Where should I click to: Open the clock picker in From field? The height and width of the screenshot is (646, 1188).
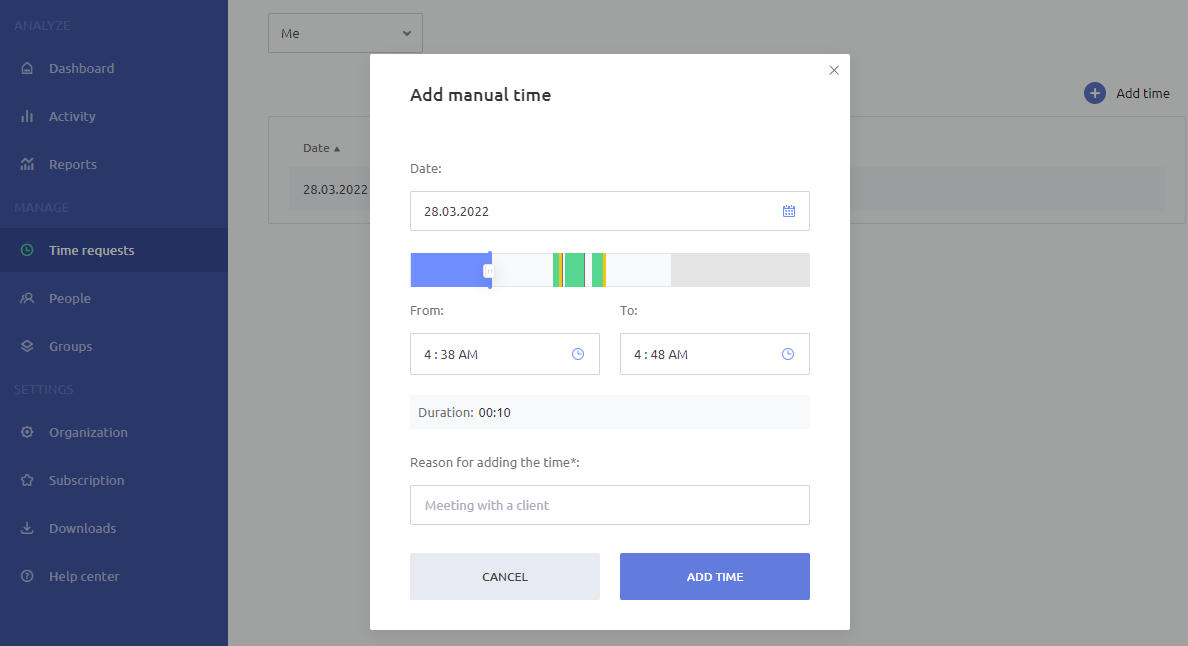(578, 354)
